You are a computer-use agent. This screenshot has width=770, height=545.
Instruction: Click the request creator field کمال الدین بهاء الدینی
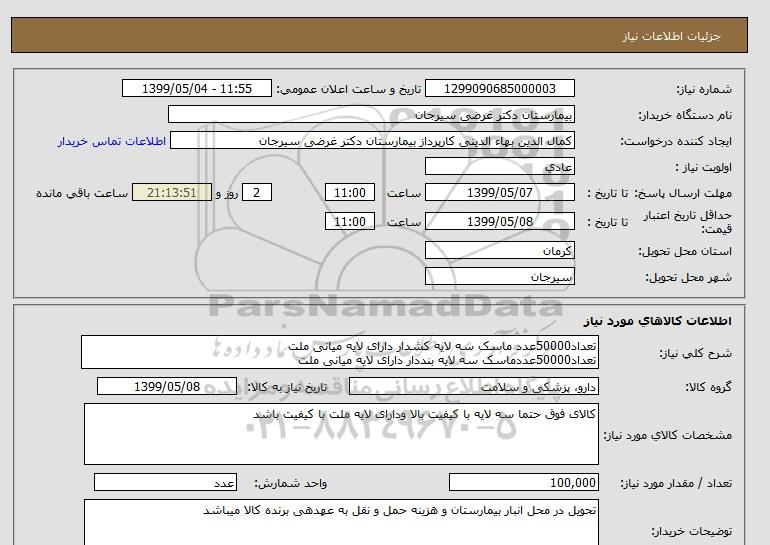[x=372, y=140]
